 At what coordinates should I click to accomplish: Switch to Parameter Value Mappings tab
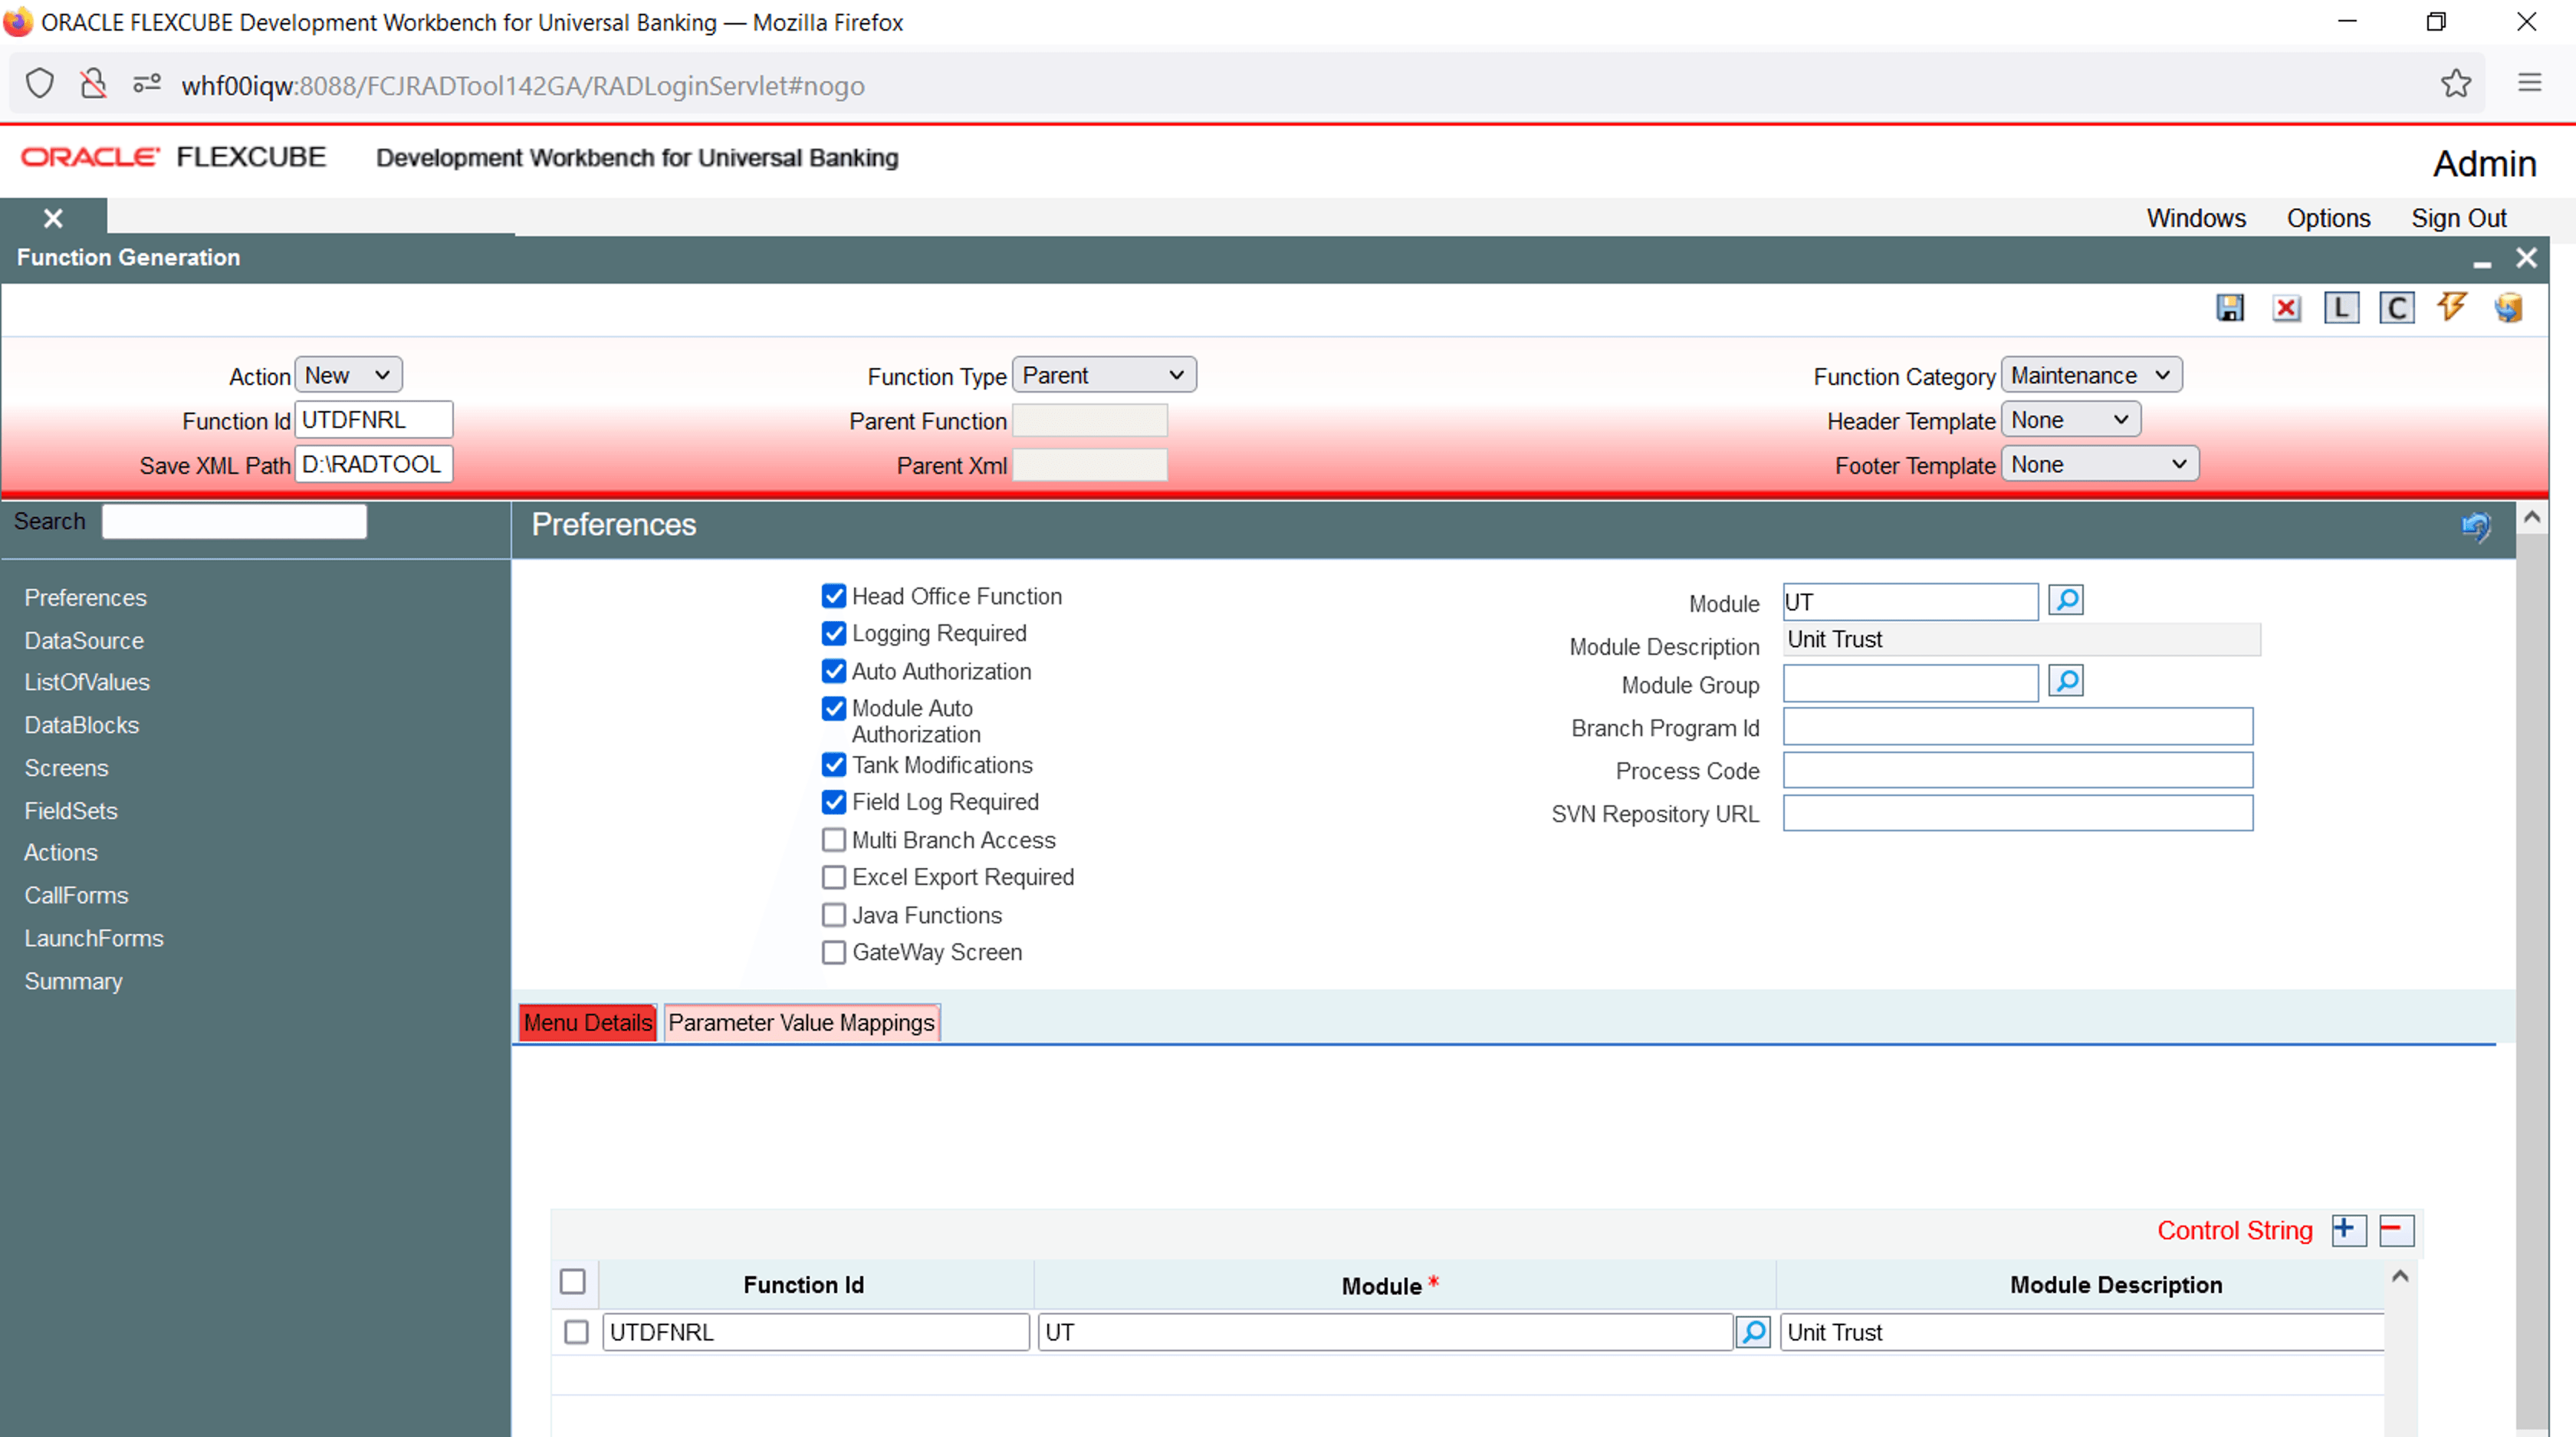pyautogui.click(x=801, y=1022)
